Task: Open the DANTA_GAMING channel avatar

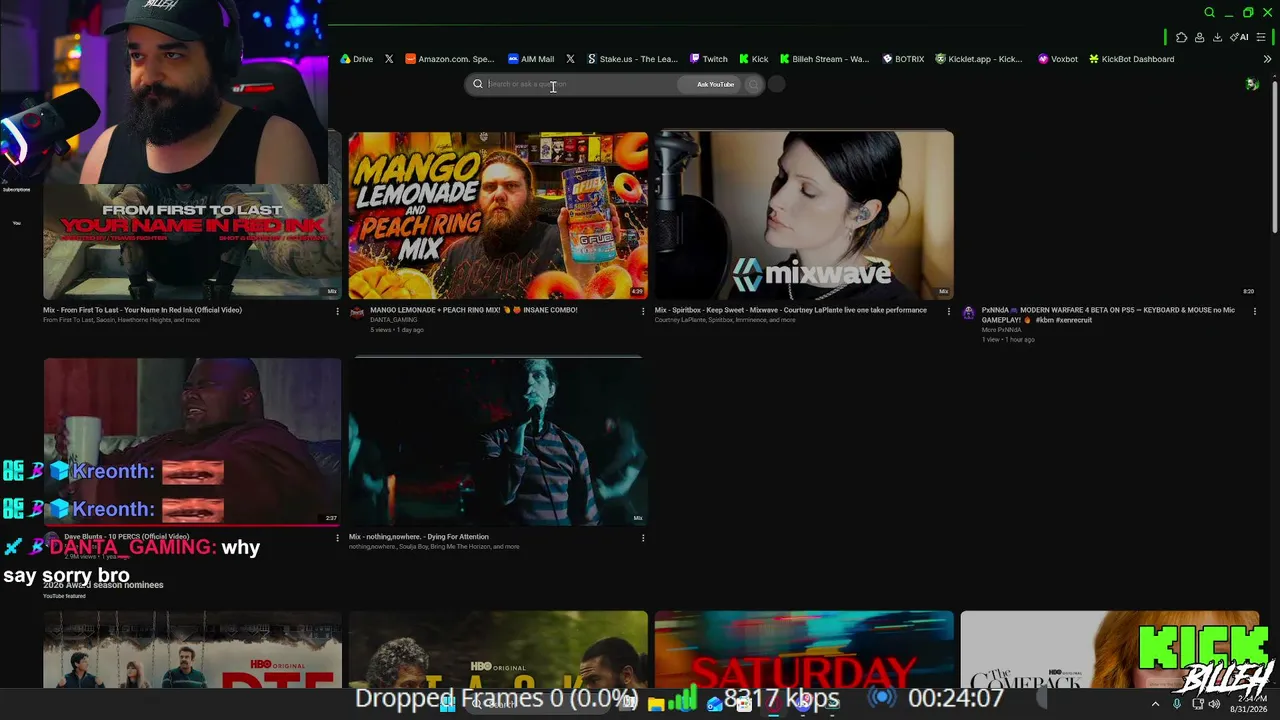Action: pyautogui.click(x=357, y=313)
